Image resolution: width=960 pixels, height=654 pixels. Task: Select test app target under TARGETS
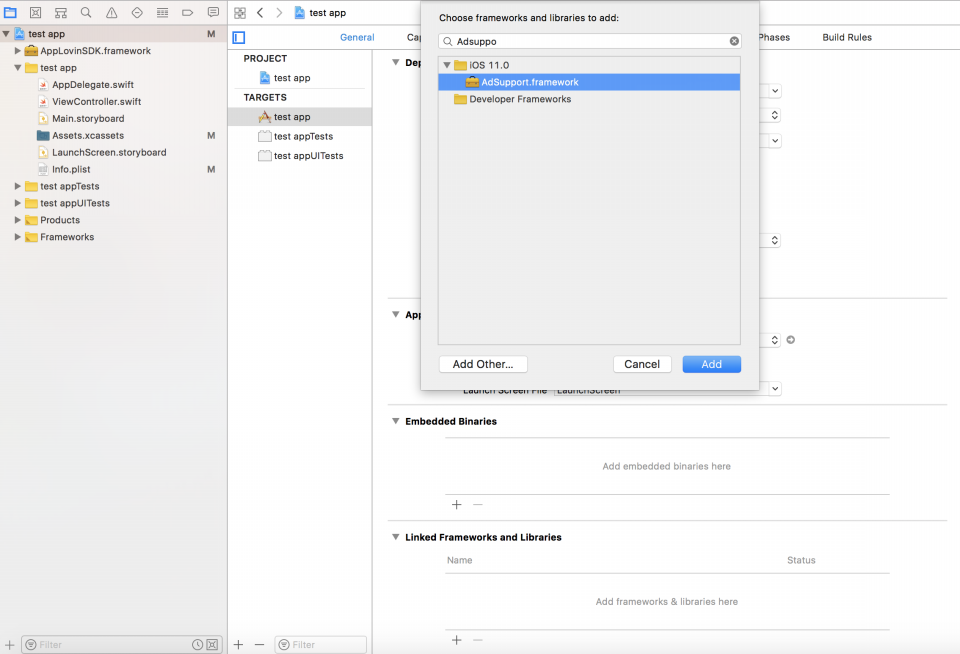coord(299,116)
